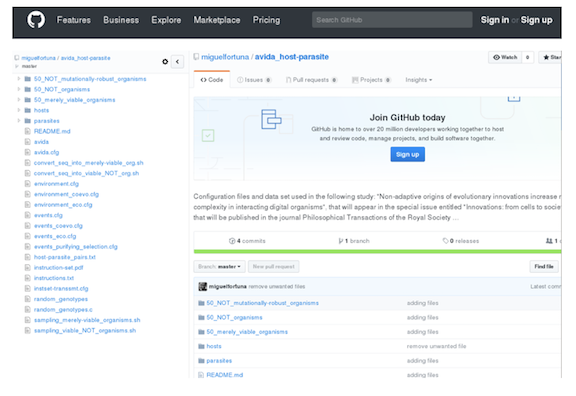Click Sign up in the header
The width and height of the screenshot is (576, 396).
[x=536, y=20]
